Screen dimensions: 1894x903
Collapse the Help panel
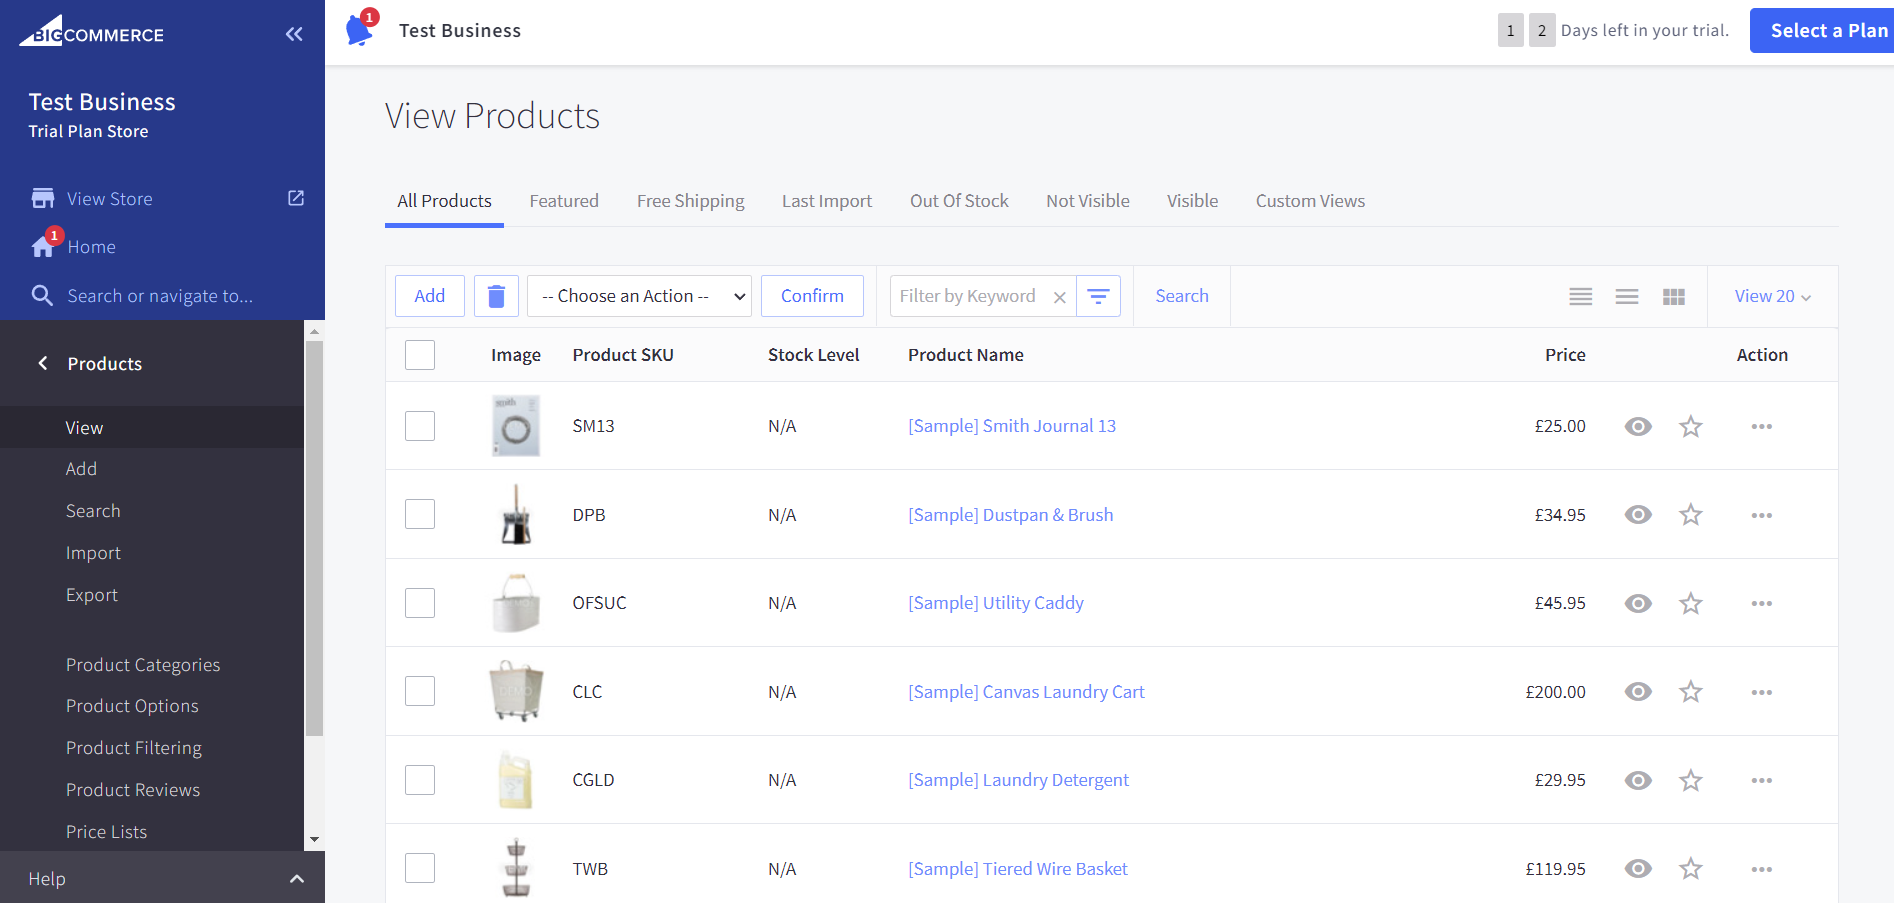(x=296, y=877)
